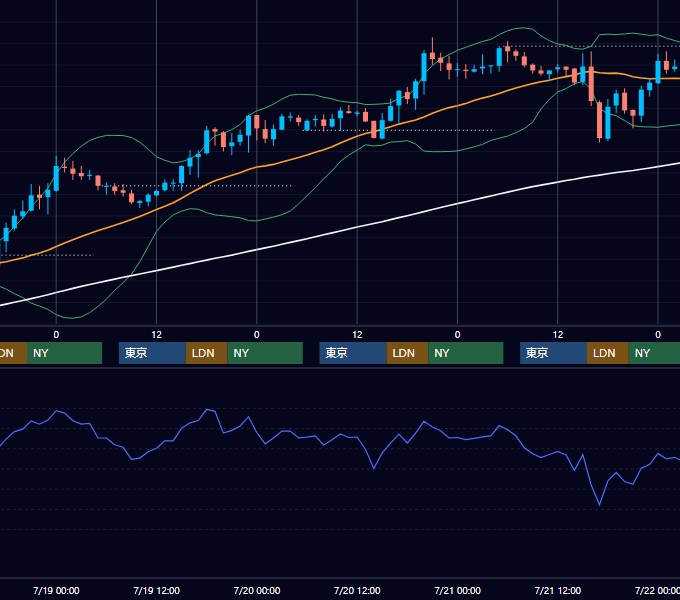
Task: Select the 東京 session block on 7/21
Action: (553, 353)
